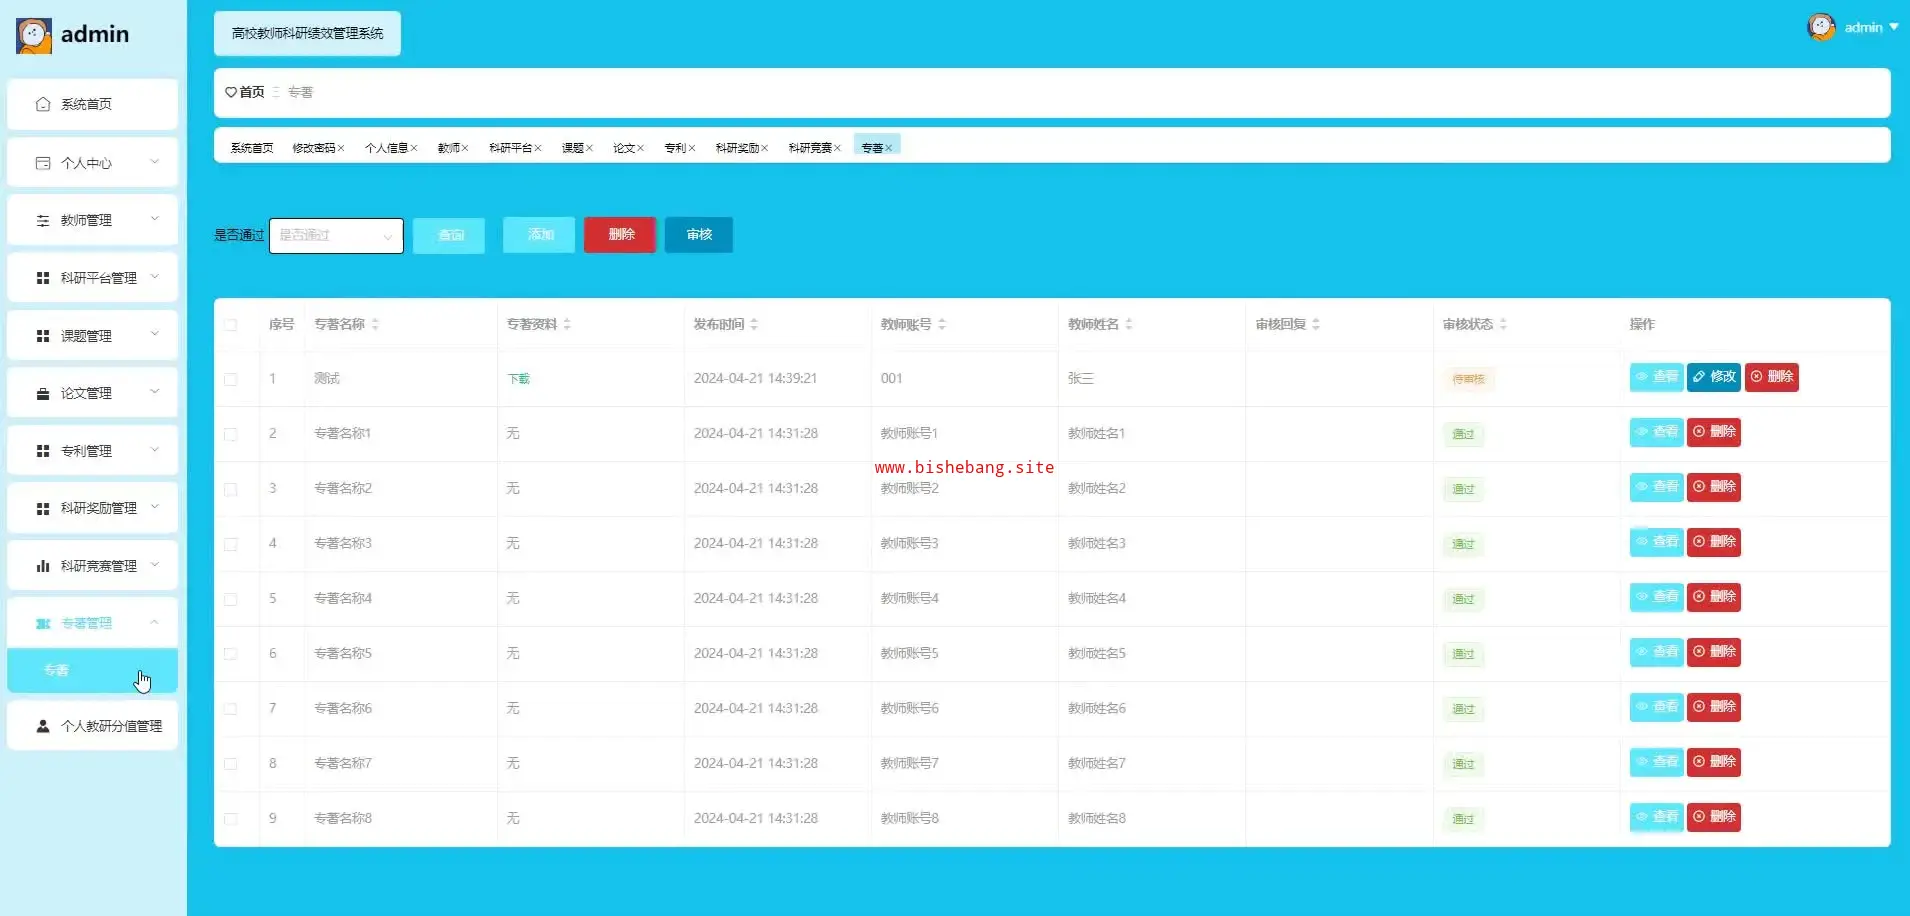Sort table by 发布时间 column arrows

pyautogui.click(x=754, y=324)
